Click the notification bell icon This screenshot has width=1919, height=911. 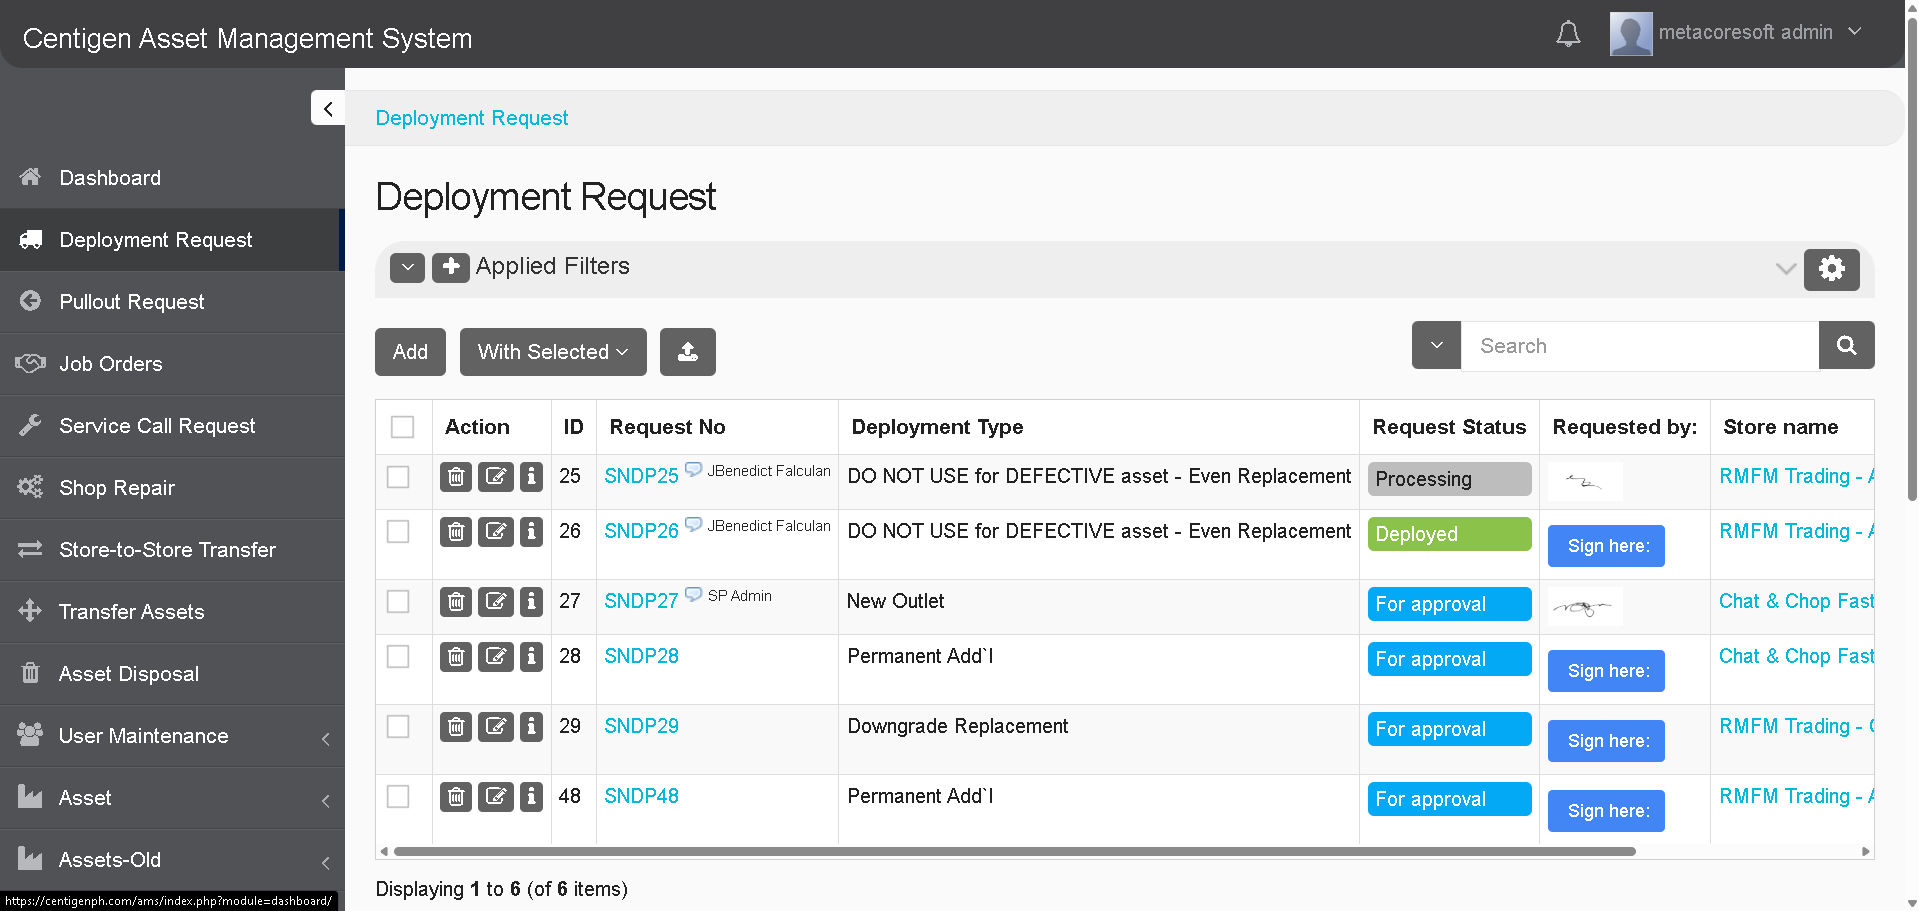pyautogui.click(x=1568, y=34)
